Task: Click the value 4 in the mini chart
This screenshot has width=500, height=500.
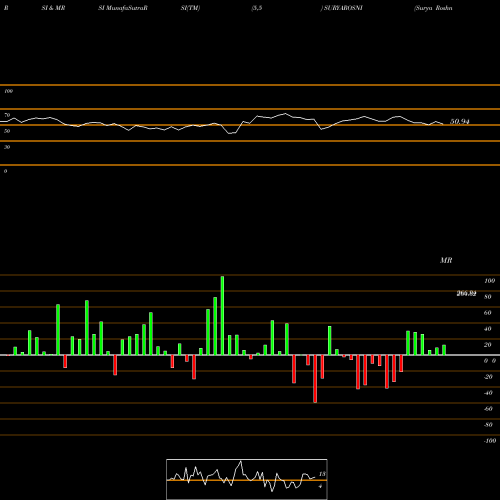Action: 320,486
